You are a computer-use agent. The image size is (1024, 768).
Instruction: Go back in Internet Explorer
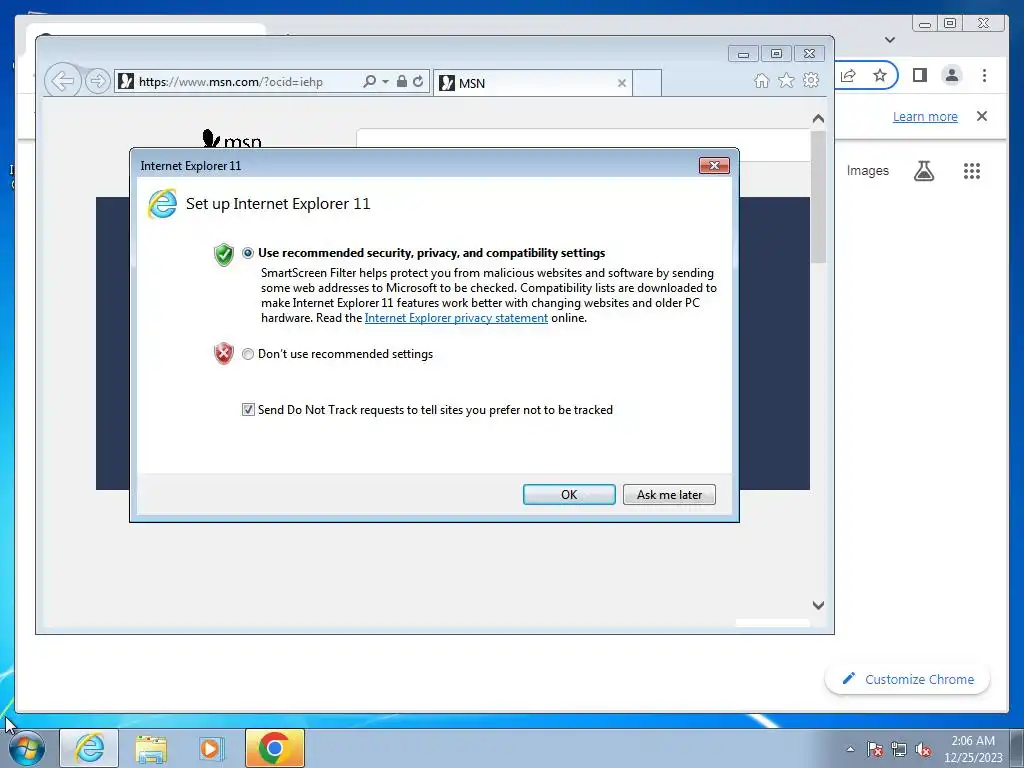click(x=63, y=82)
